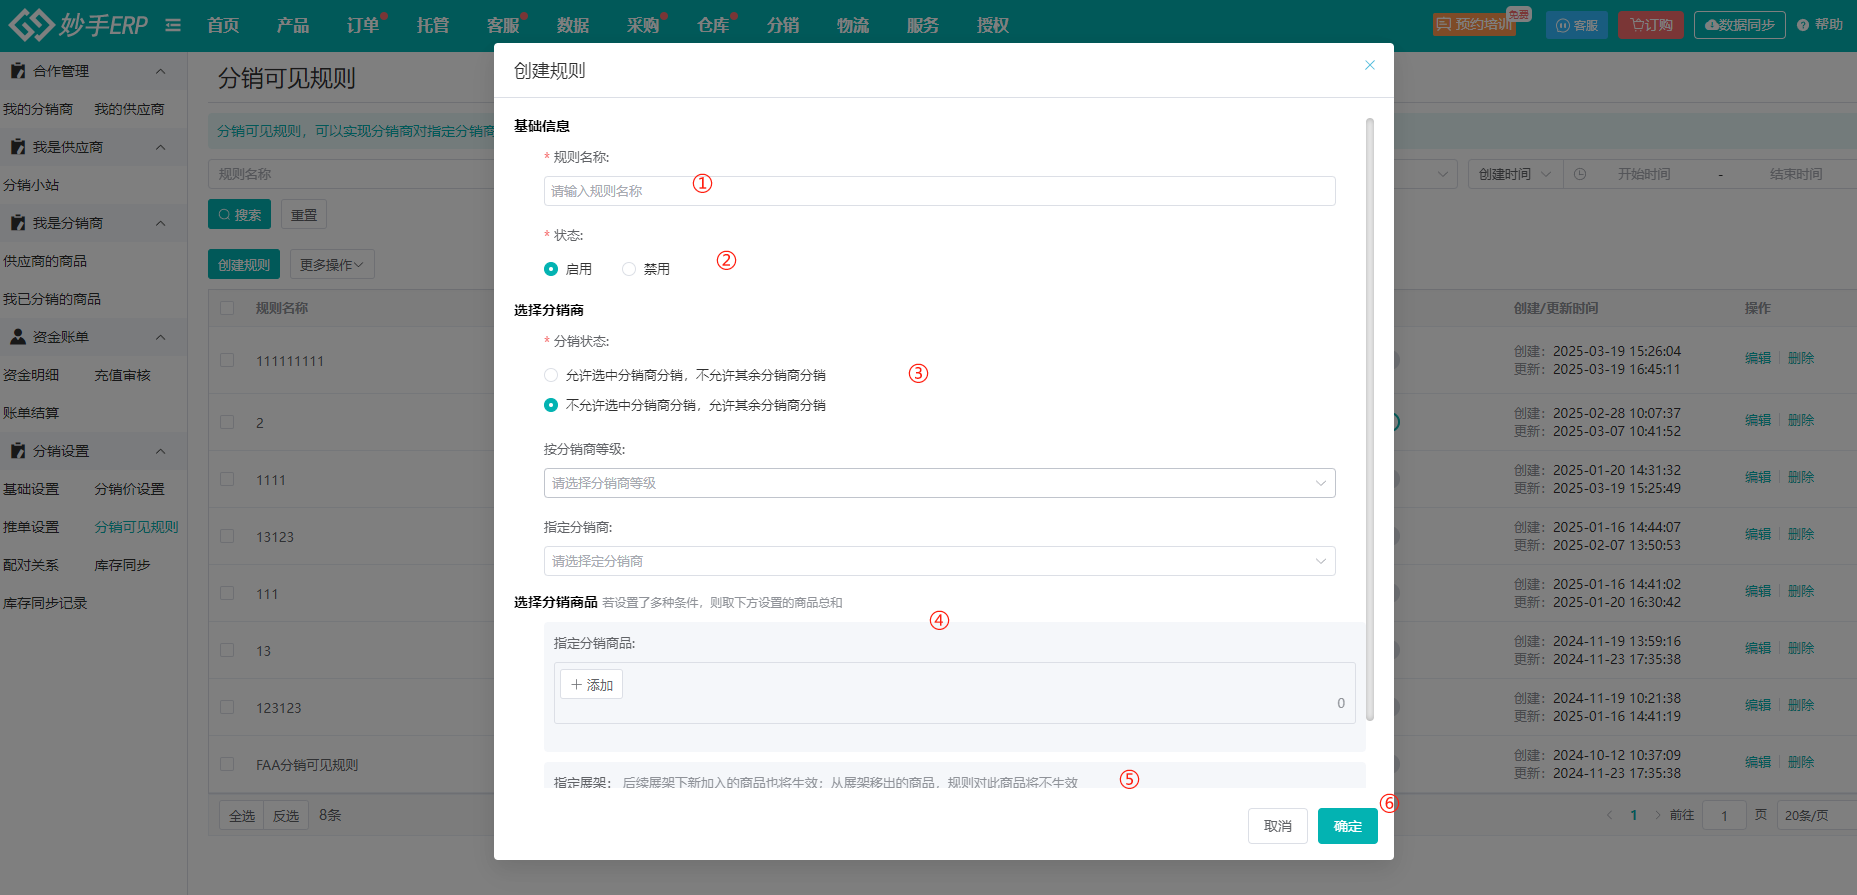Open the 仓库 top menu
1857x895 pixels.
point(713,25)
